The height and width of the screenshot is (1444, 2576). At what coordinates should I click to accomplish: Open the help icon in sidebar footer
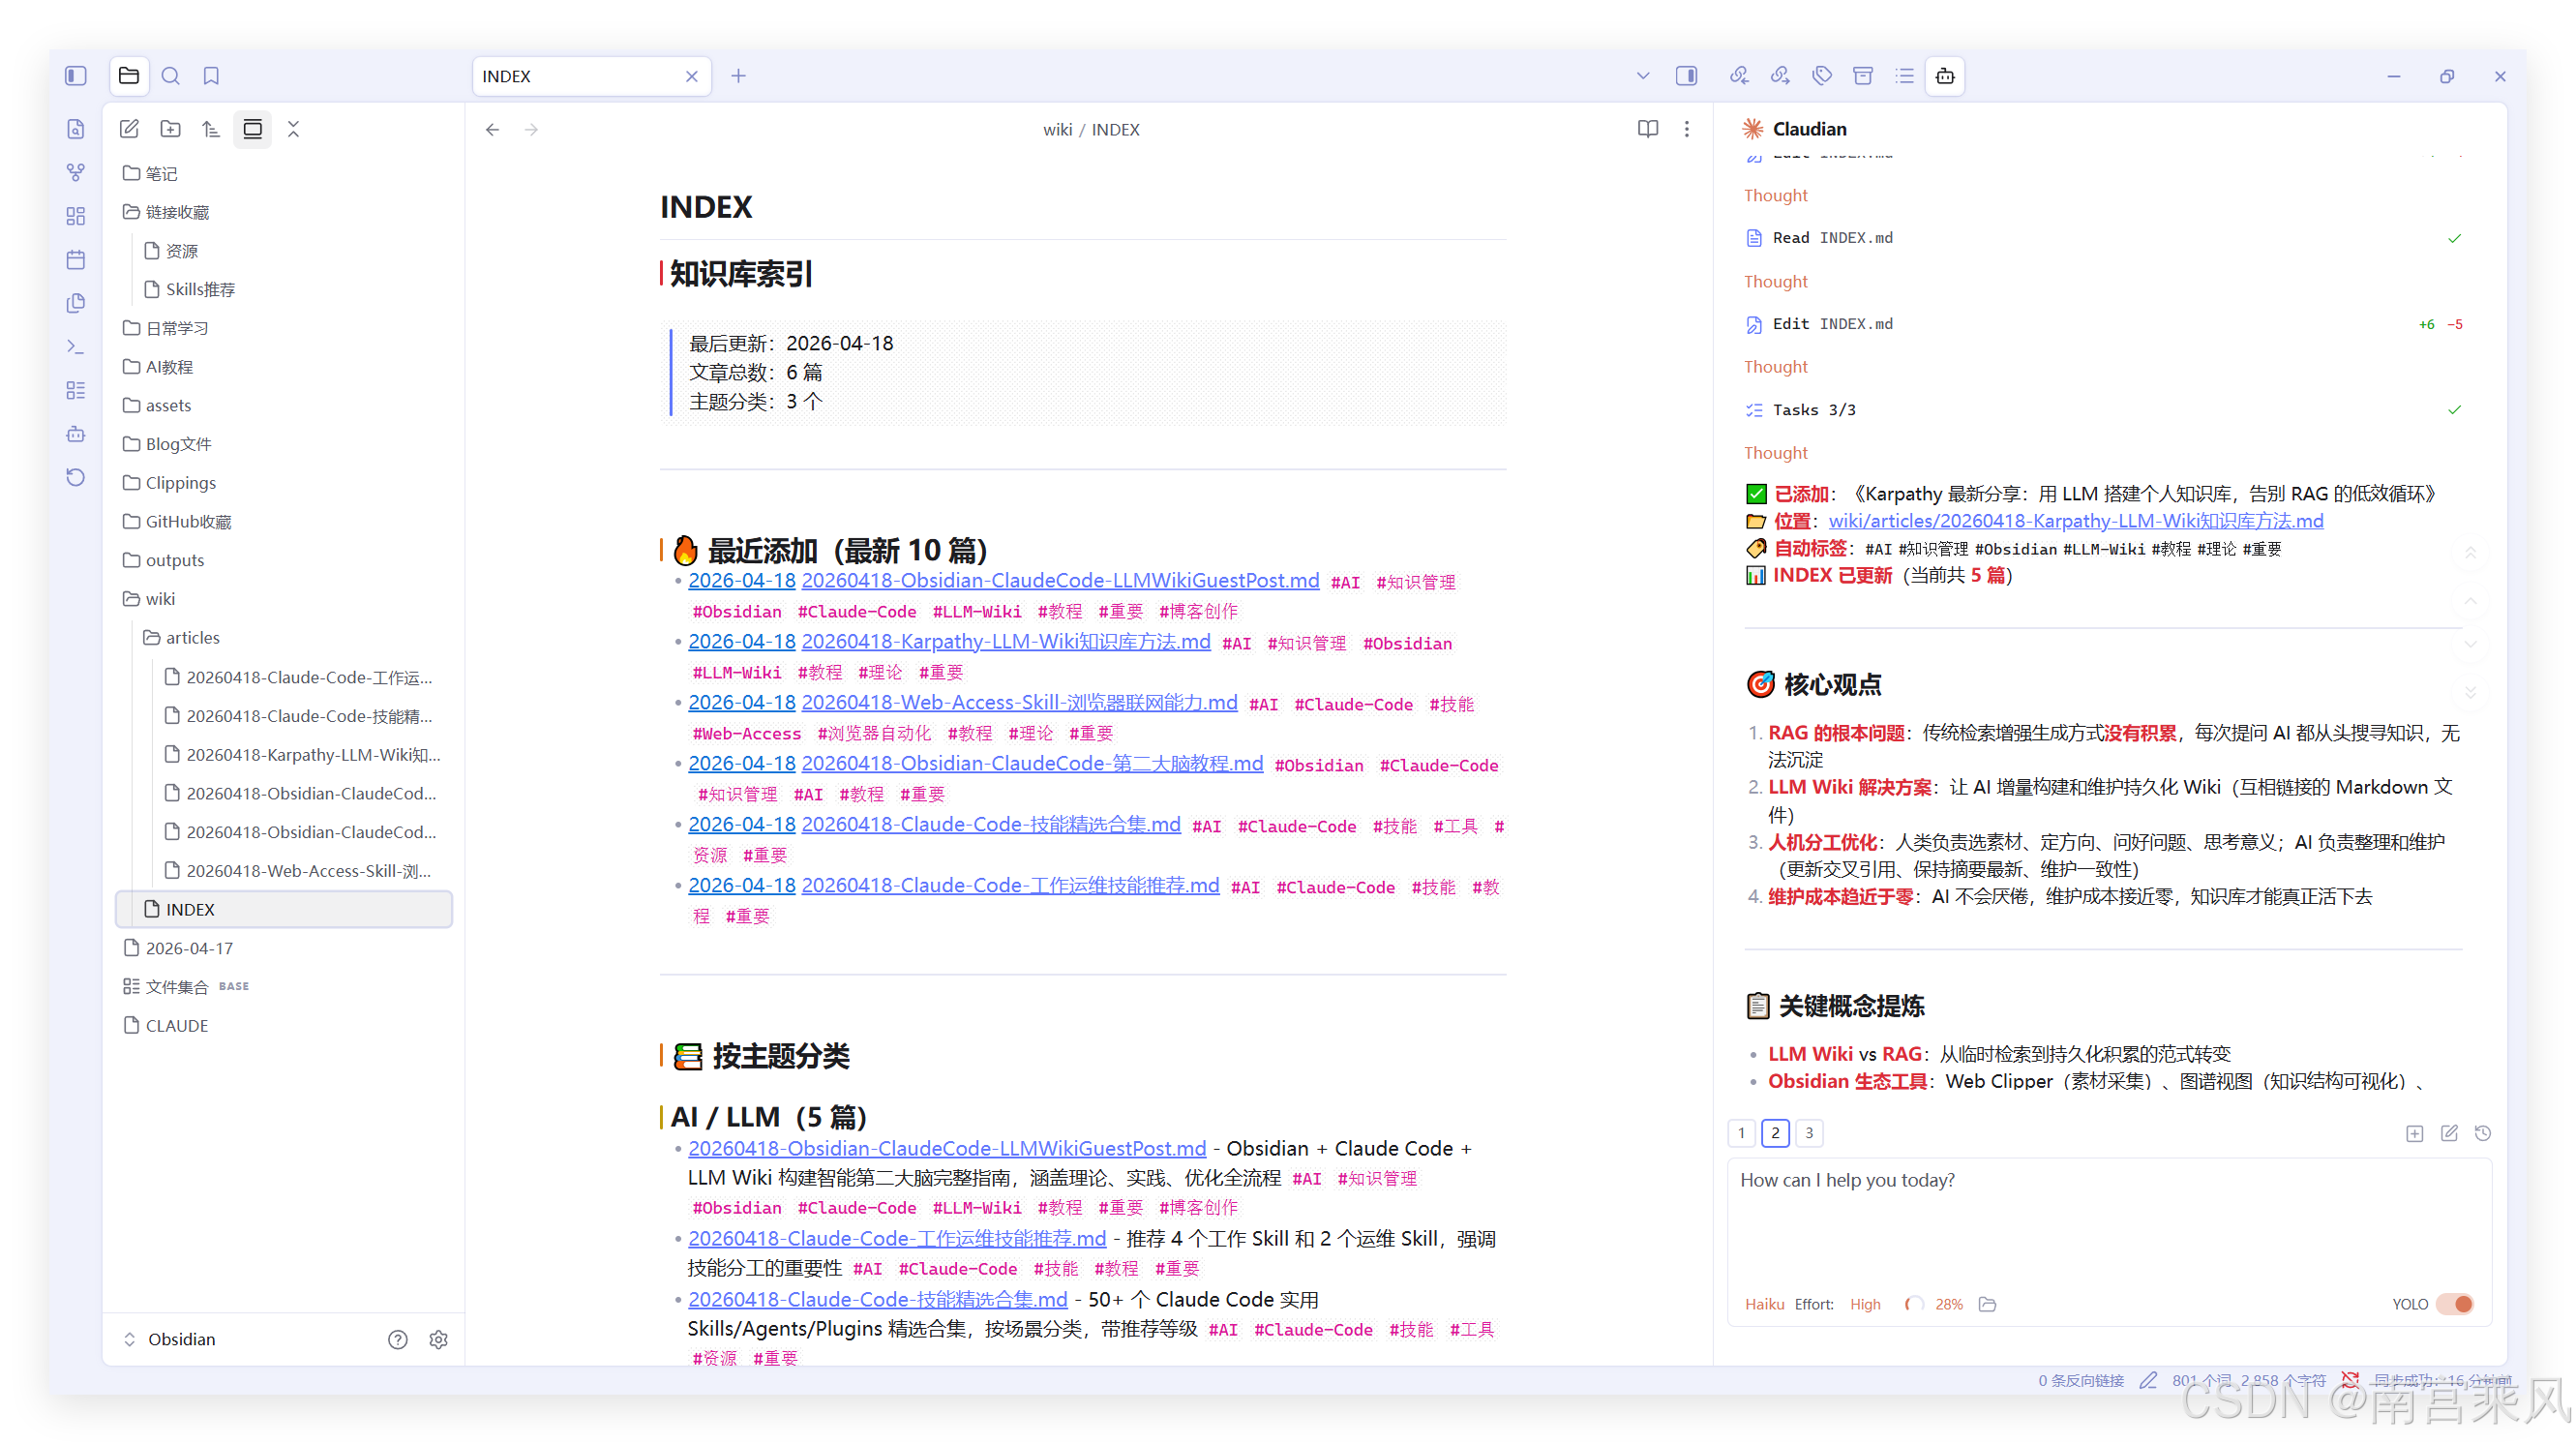tap(398, 1340)
